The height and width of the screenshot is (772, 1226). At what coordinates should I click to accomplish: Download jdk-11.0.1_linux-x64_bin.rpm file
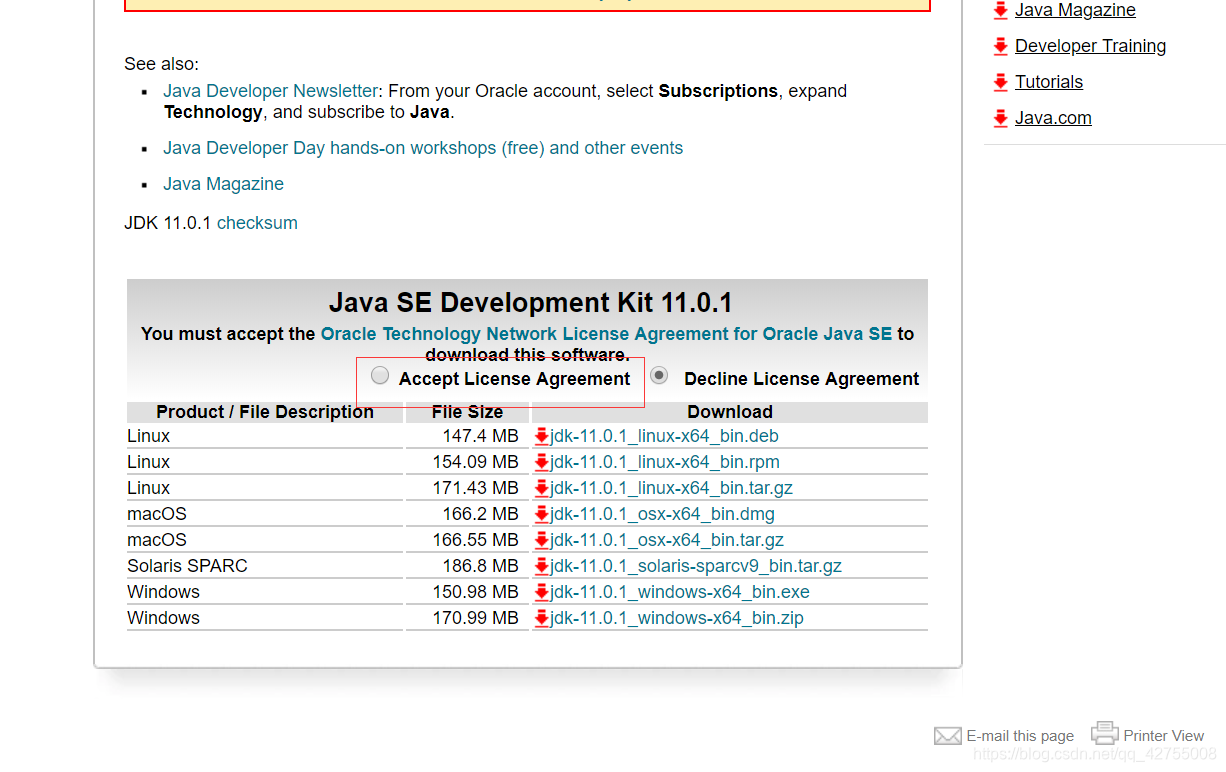(x=665, y=462)
